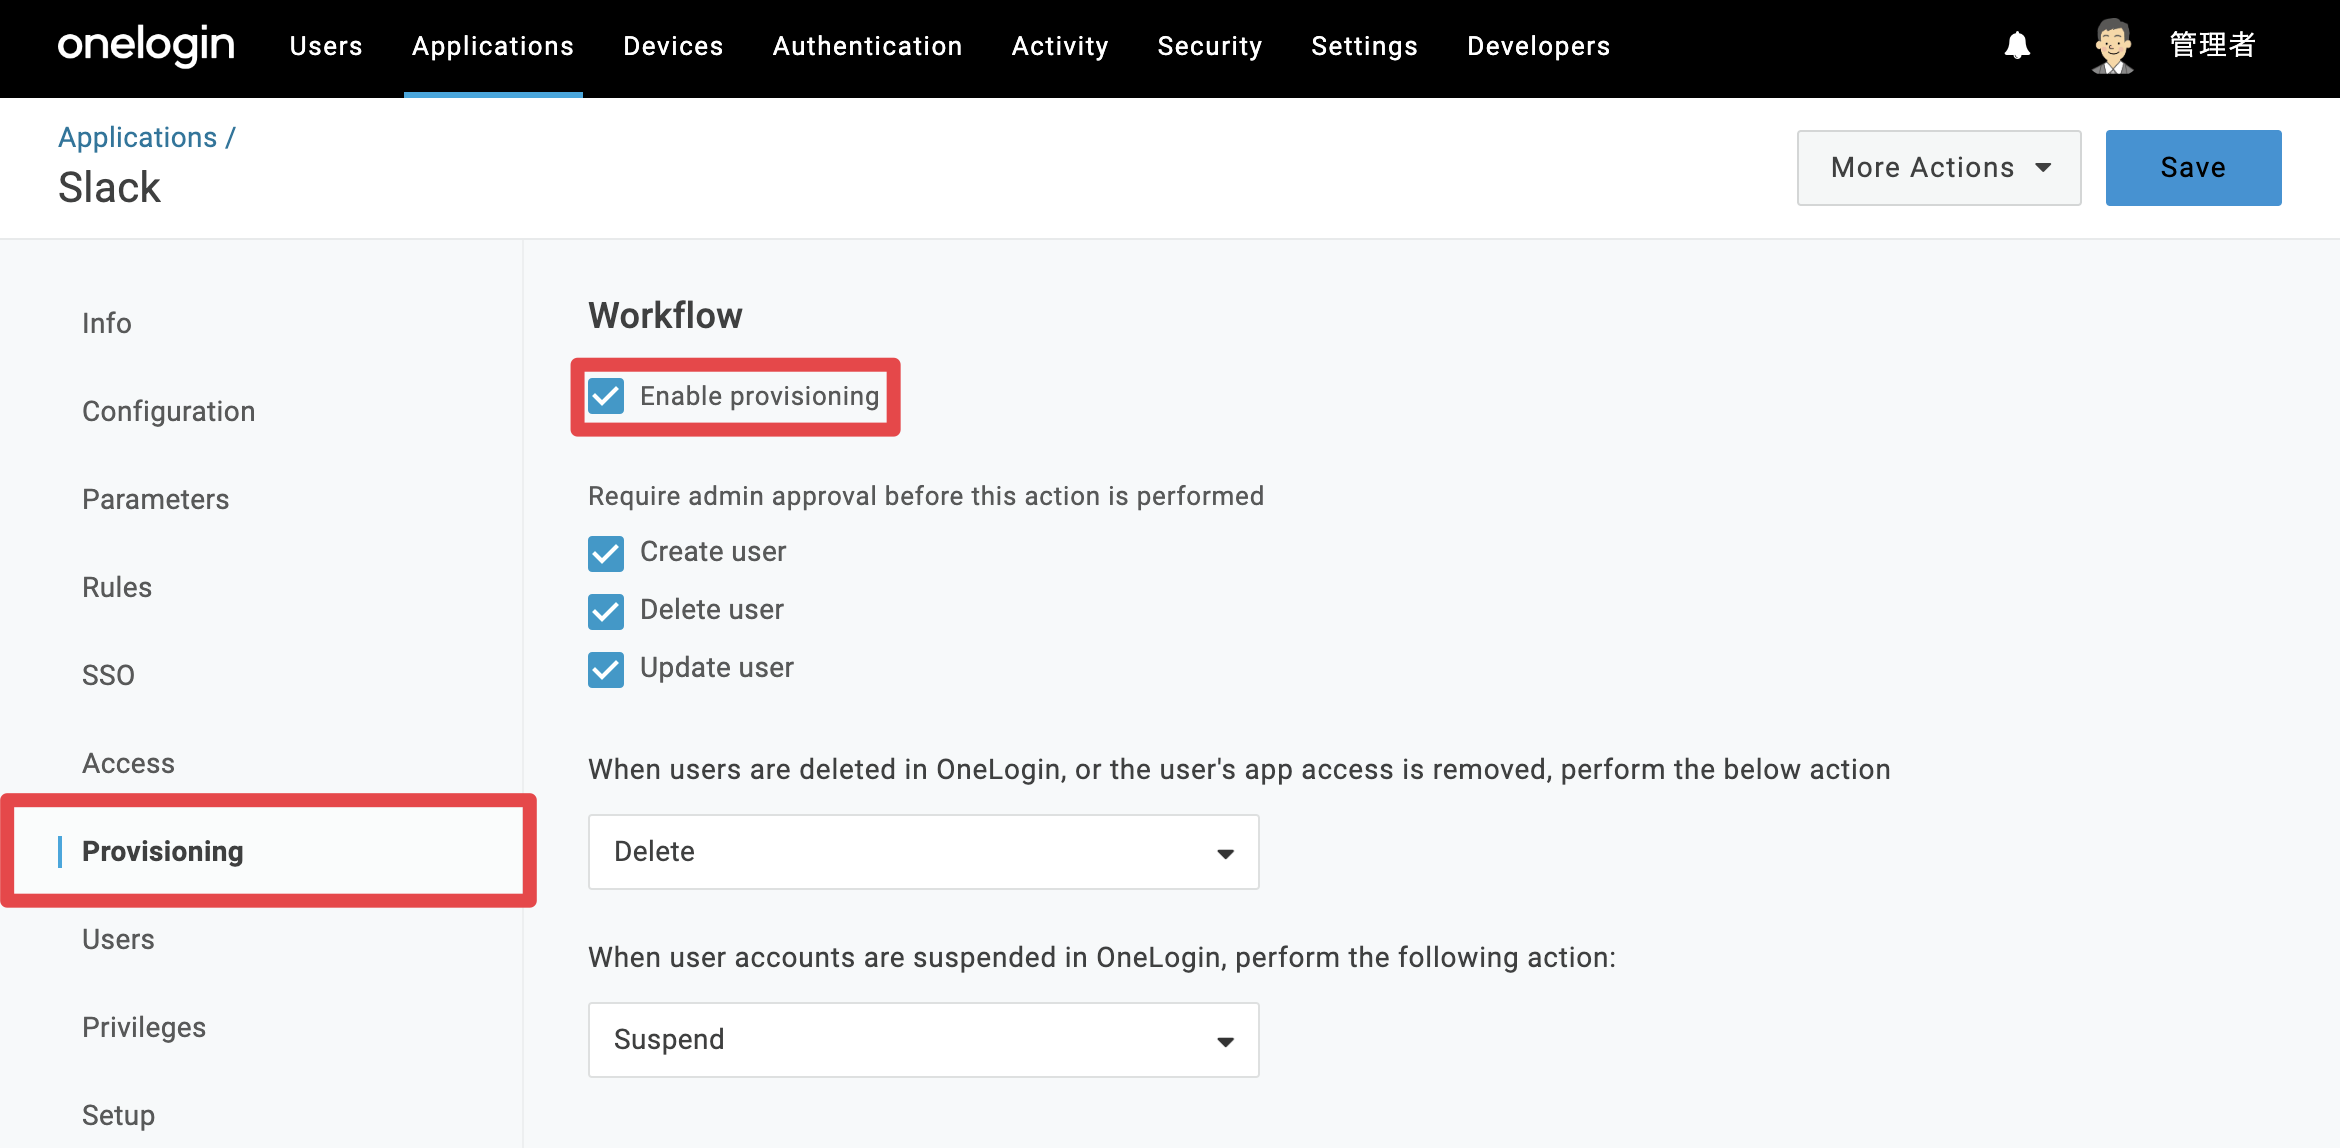Image resolution: width=2340 pixels, height=1148 pixels.
Task: Switch to the Parameters sidebar tab
Action: coord(155,499)
